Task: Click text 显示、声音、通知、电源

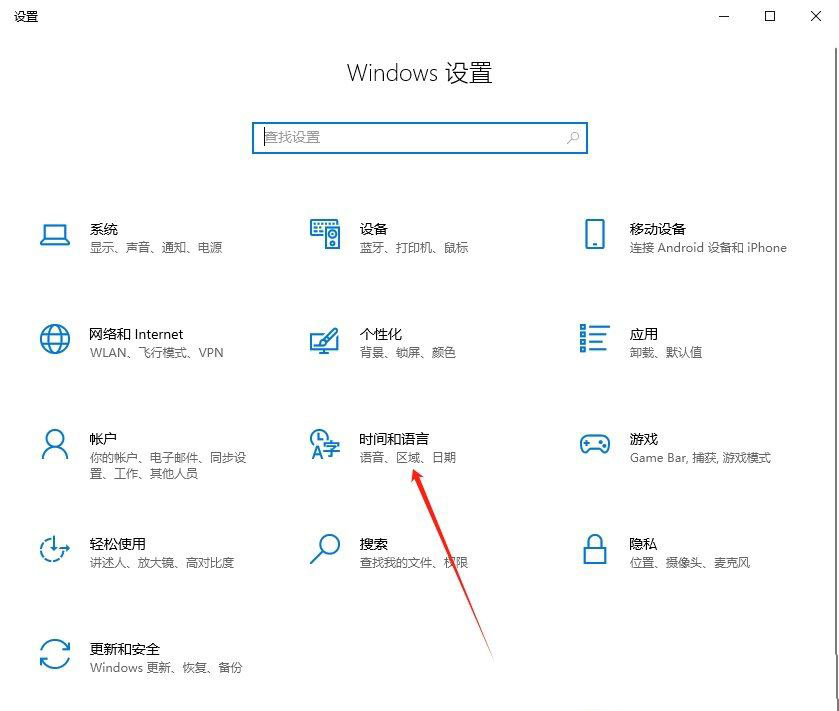Action: pos(156,247)
